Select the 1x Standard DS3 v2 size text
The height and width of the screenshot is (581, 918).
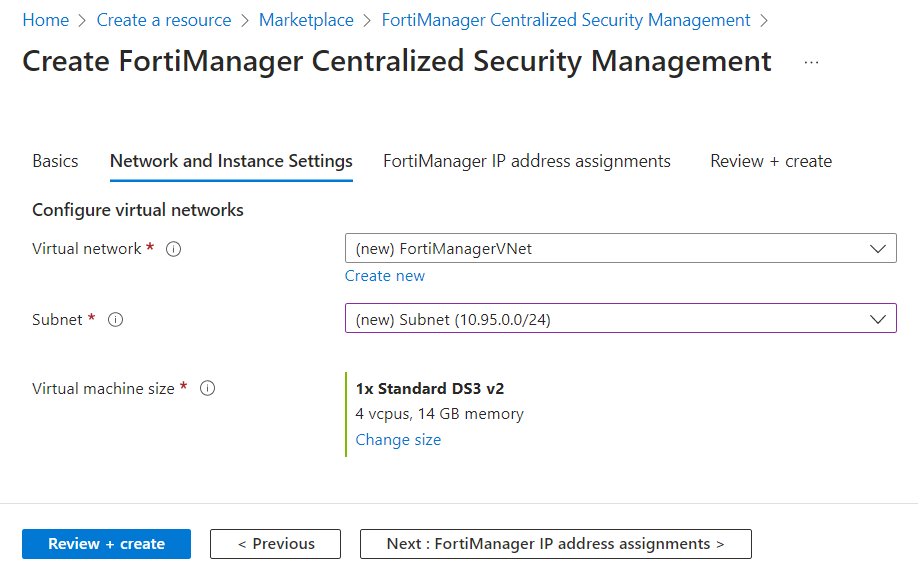click(x=430, y=389)
